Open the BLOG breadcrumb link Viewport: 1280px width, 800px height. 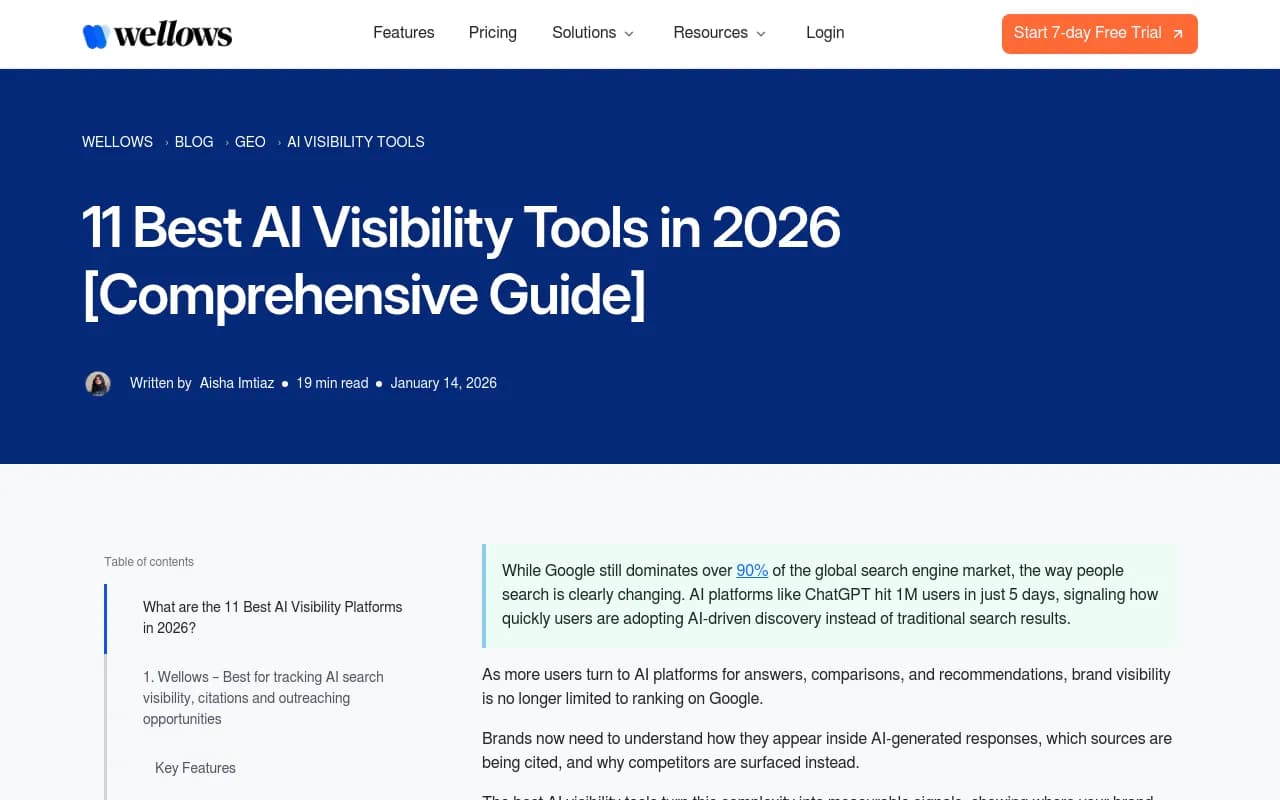tap(193, 142)
